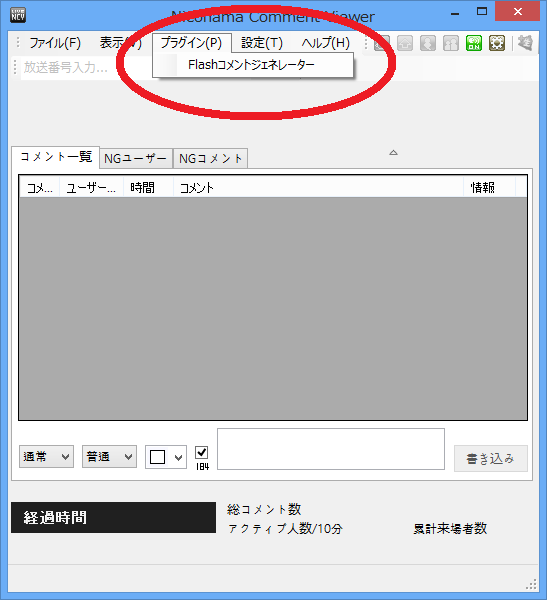
Task: Click the comment text input box
Action: 331,449
